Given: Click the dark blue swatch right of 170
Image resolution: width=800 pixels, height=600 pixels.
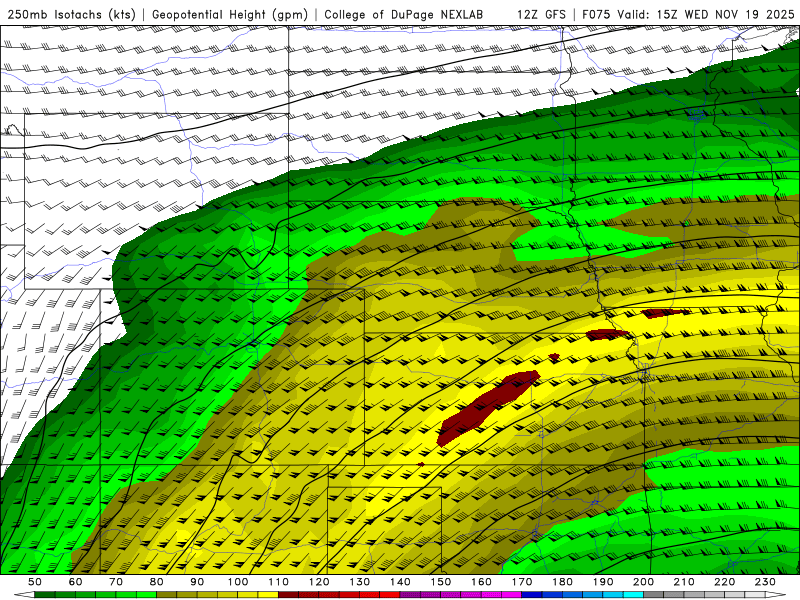Looking at the screenshot, I should (532, 595).
